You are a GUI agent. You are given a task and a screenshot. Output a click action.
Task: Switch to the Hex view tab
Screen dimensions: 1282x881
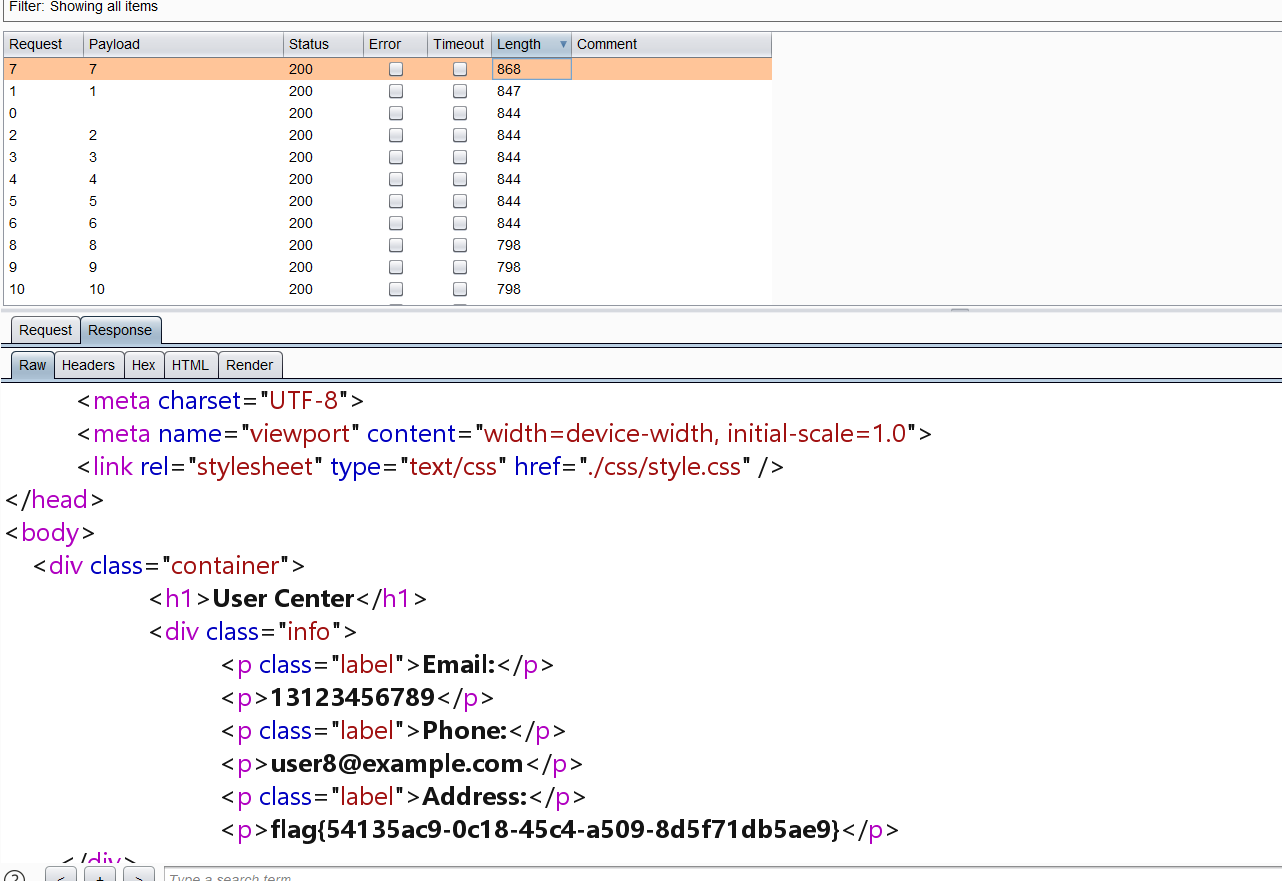[x=144, y=365]
